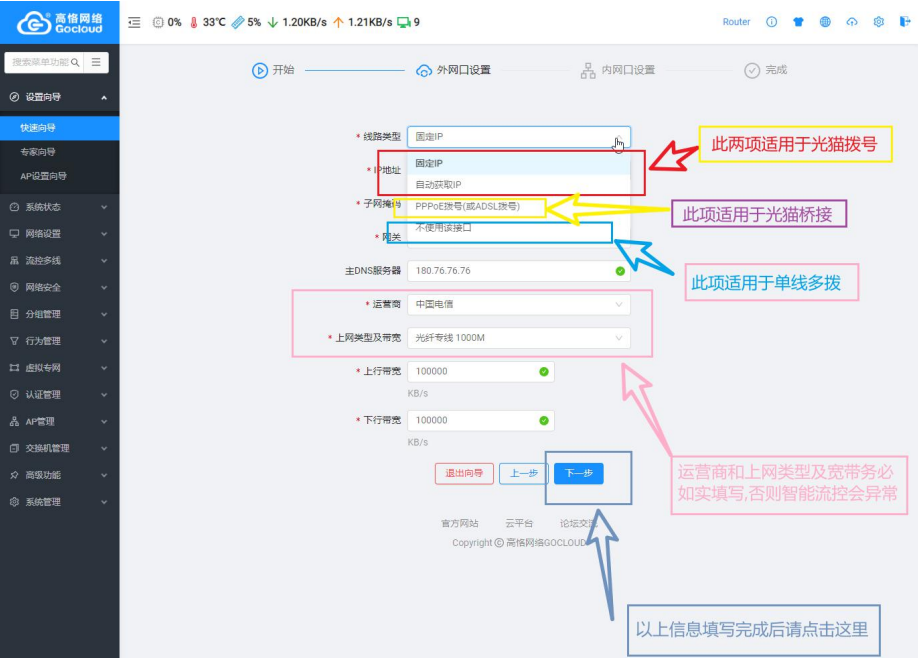Click the 上一步 button
Screen dimensions: 918x658
click(x=523, y=474)
